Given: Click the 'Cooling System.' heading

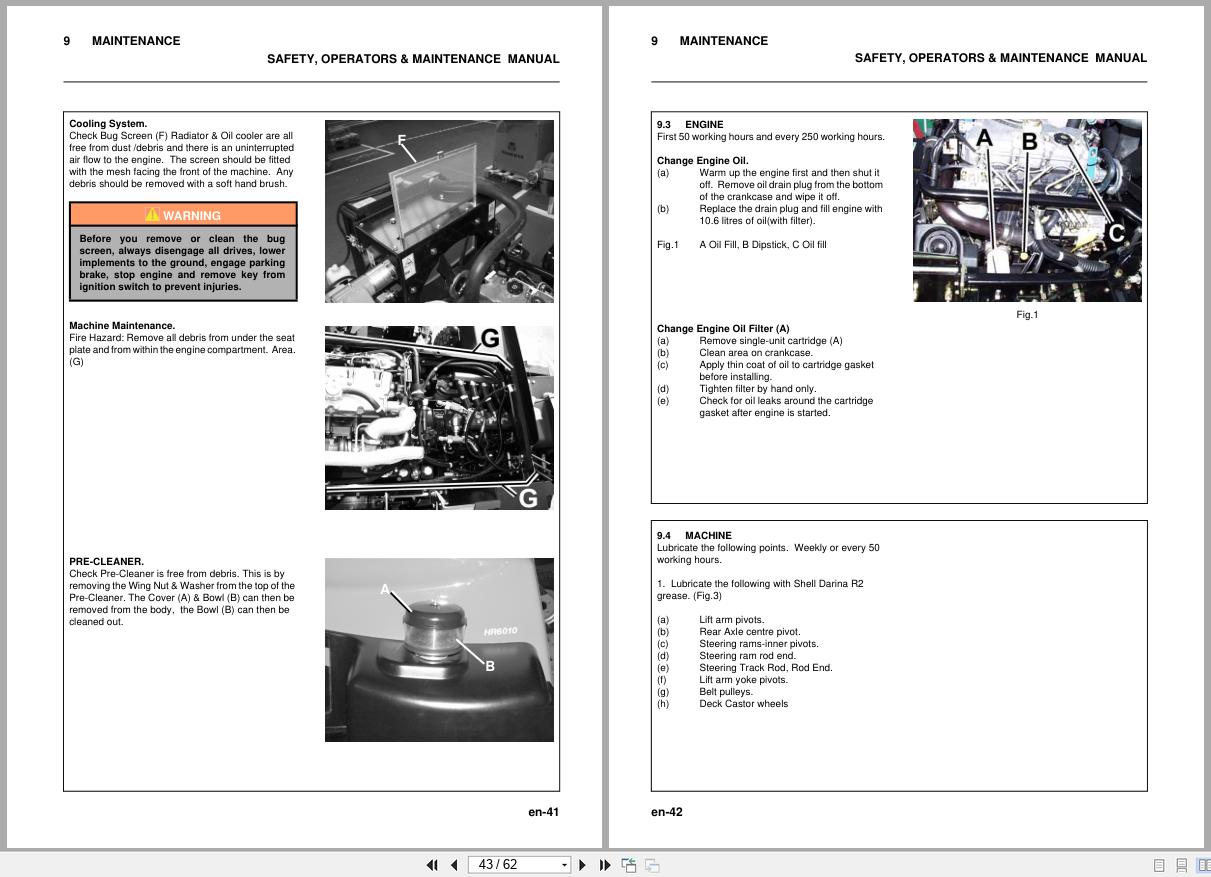Looking at the screenshot, I should click(x=108, y=124).
